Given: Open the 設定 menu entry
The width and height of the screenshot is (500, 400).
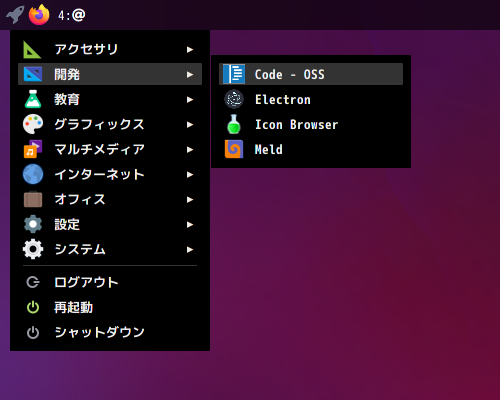Looking at the screenshot, I should point(110,224).
